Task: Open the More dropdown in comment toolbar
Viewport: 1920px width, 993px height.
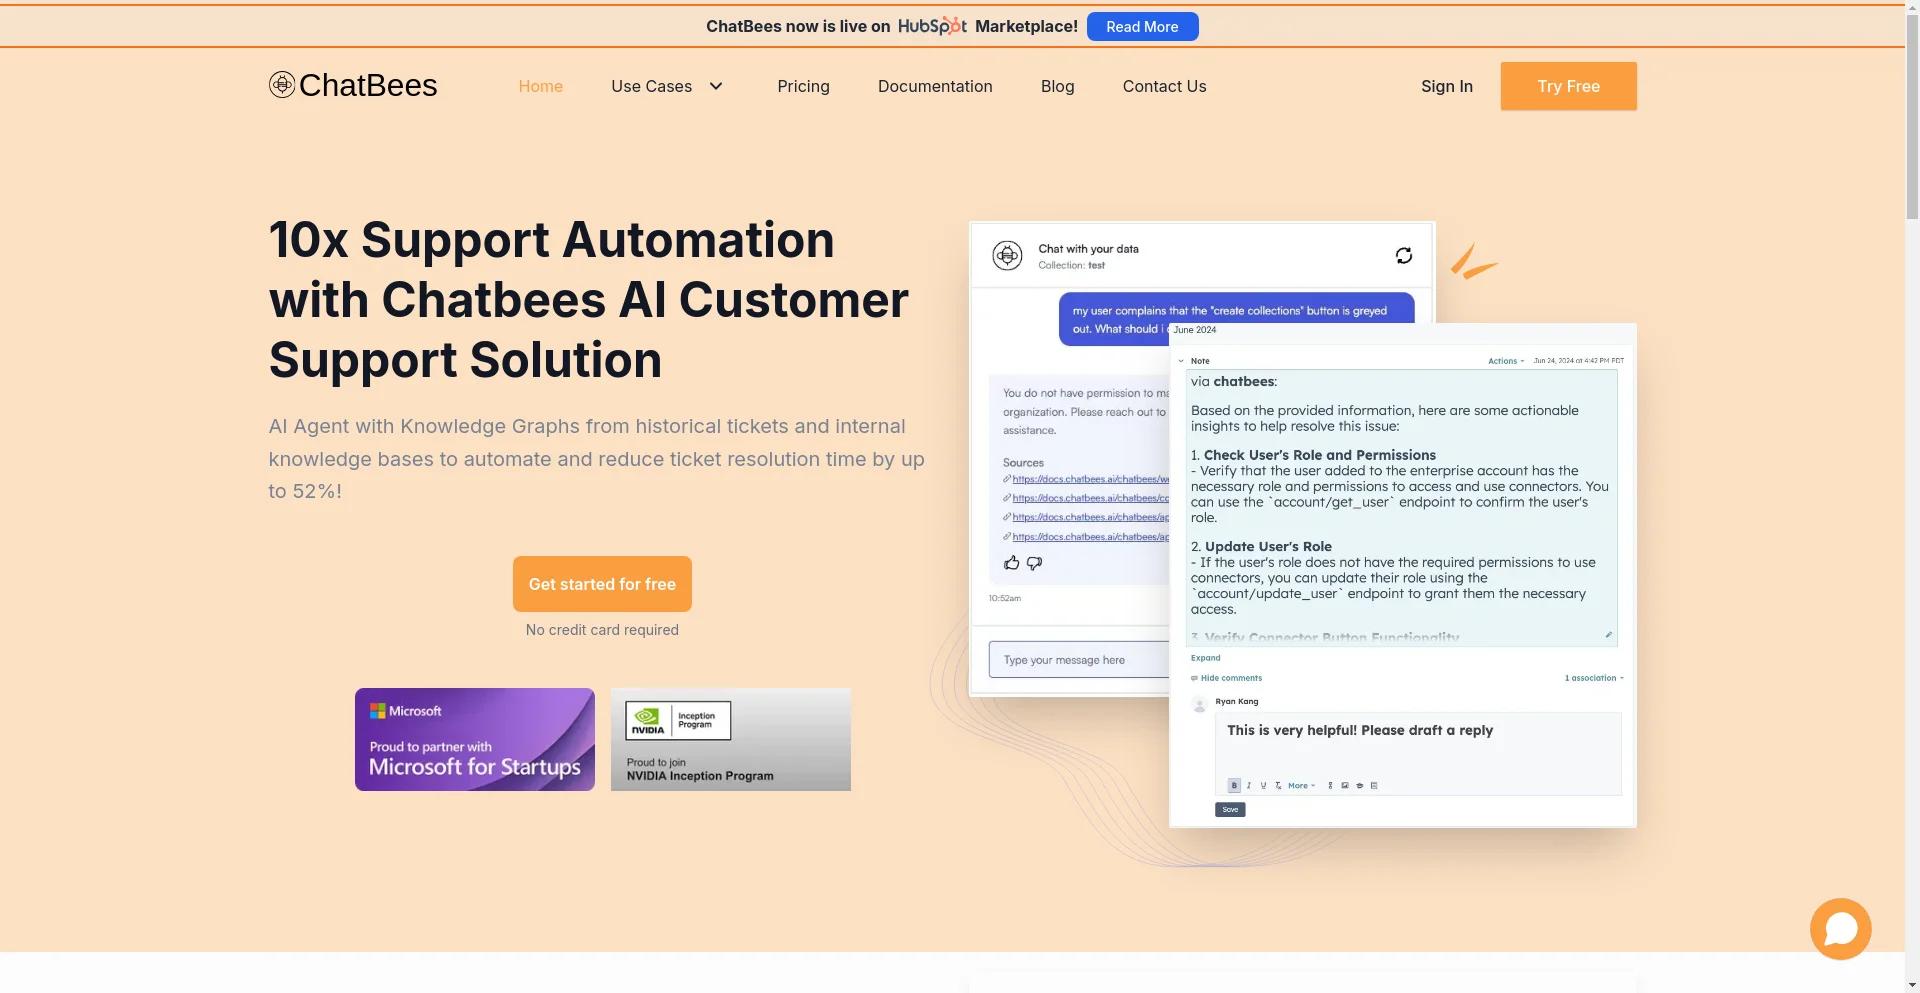Action: (1301, 786)
